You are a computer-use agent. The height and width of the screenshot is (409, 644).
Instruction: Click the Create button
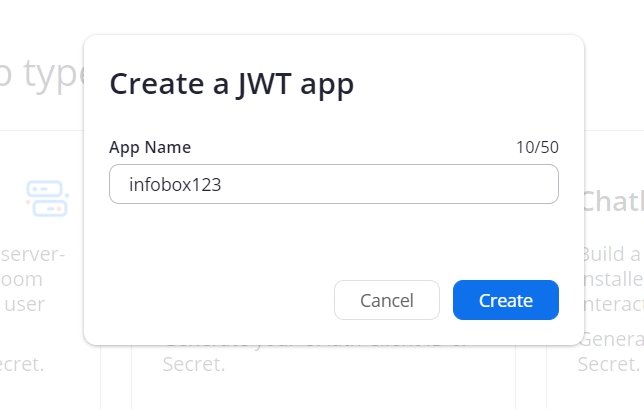coord(506,300)
